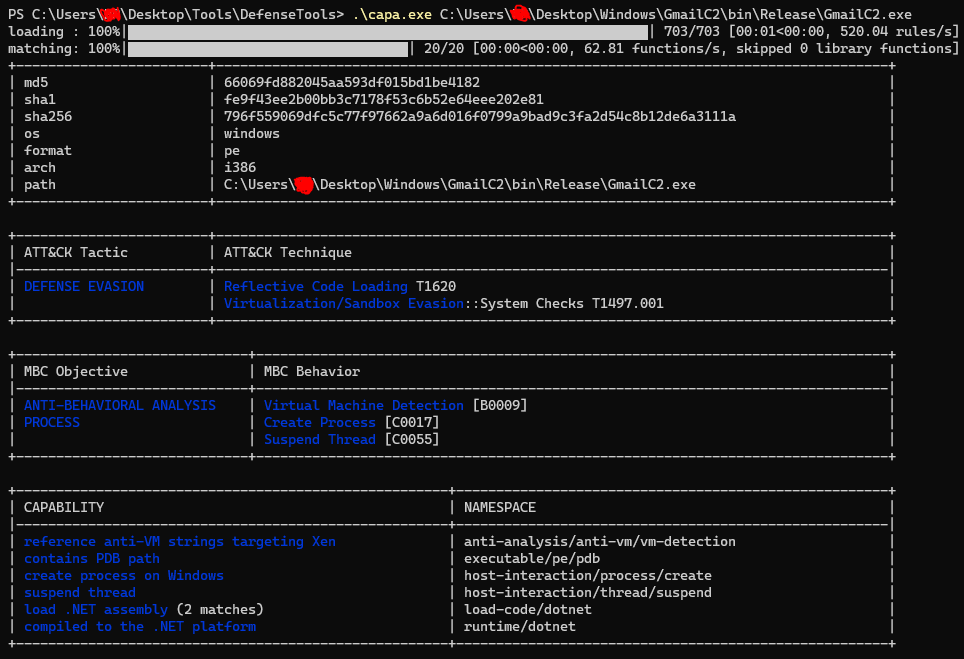This screenshot has height=659, width=964.
Task: Select the PROCESS objective under MBC Objective
Action: point(52,423)
